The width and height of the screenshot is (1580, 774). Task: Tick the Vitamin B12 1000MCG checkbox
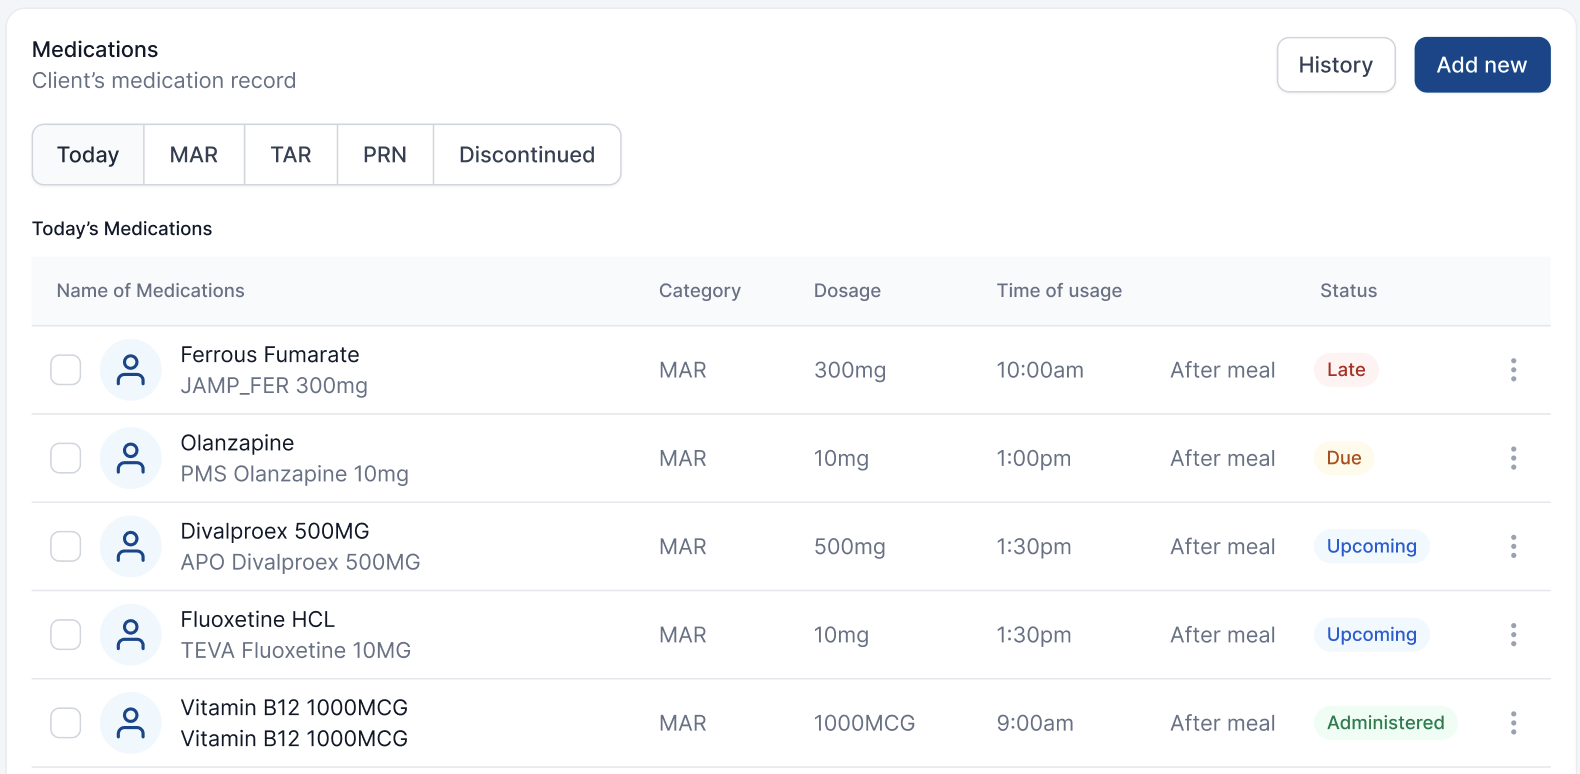[66, 722]
